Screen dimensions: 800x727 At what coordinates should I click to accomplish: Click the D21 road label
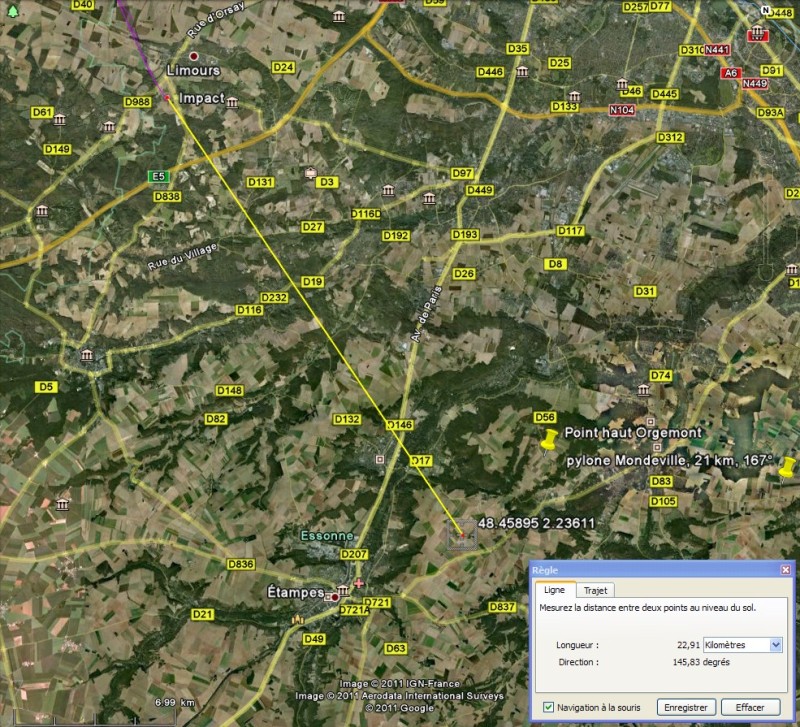(202, 614)
